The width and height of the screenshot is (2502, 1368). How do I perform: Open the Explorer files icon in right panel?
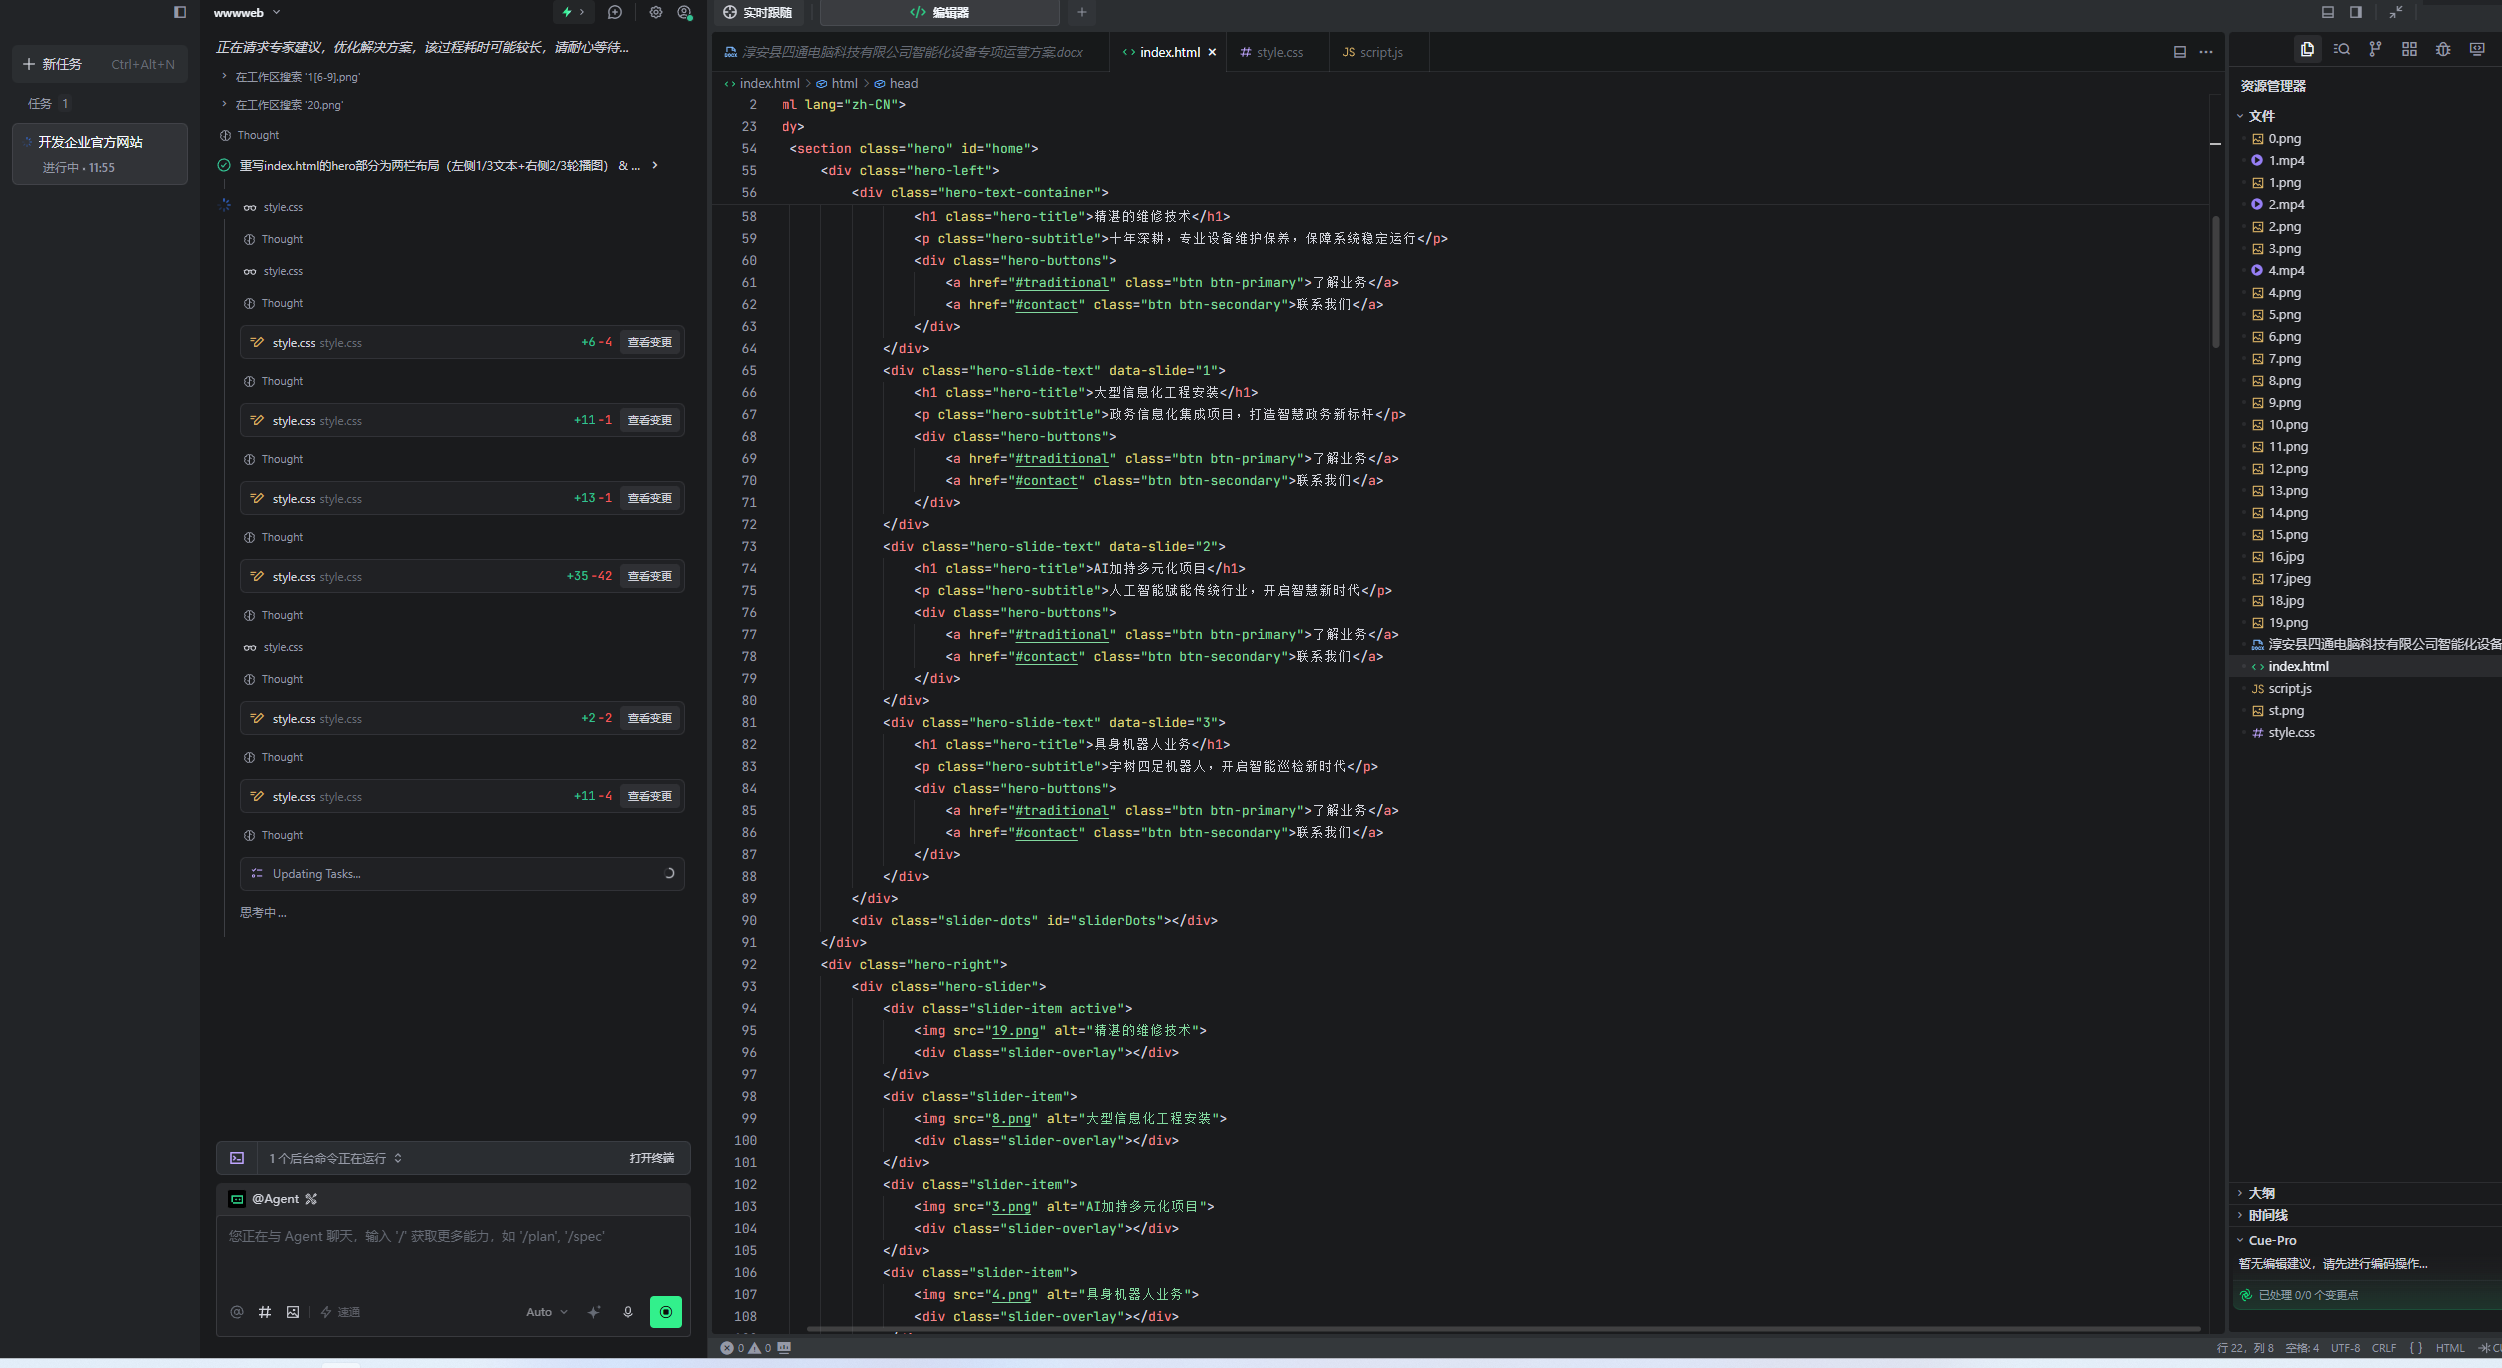click(2308, 49)
